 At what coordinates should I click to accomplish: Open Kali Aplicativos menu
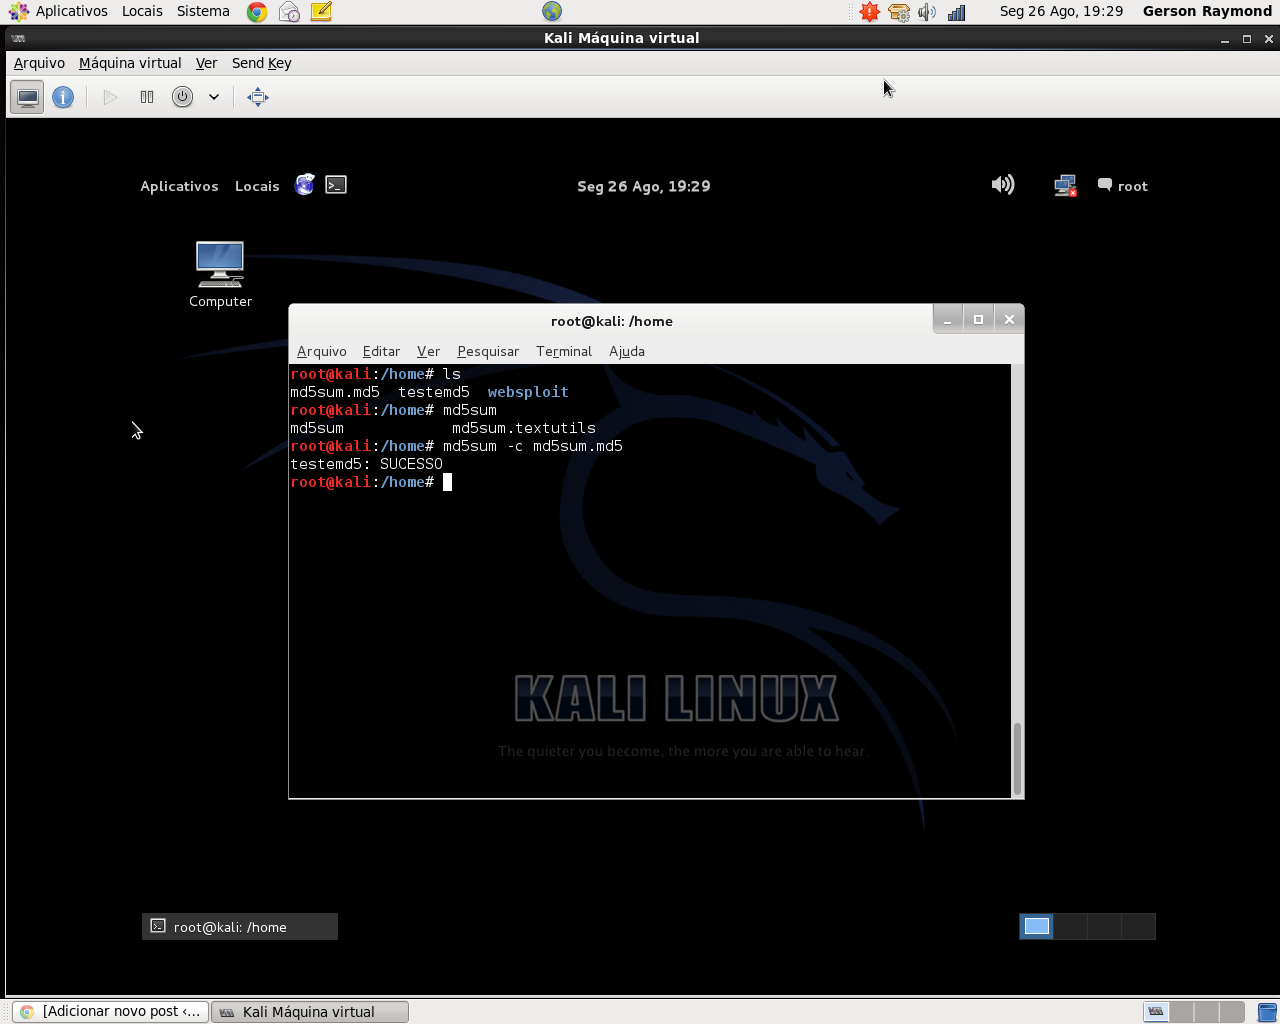pyautogui.click(x=179, y=186)
